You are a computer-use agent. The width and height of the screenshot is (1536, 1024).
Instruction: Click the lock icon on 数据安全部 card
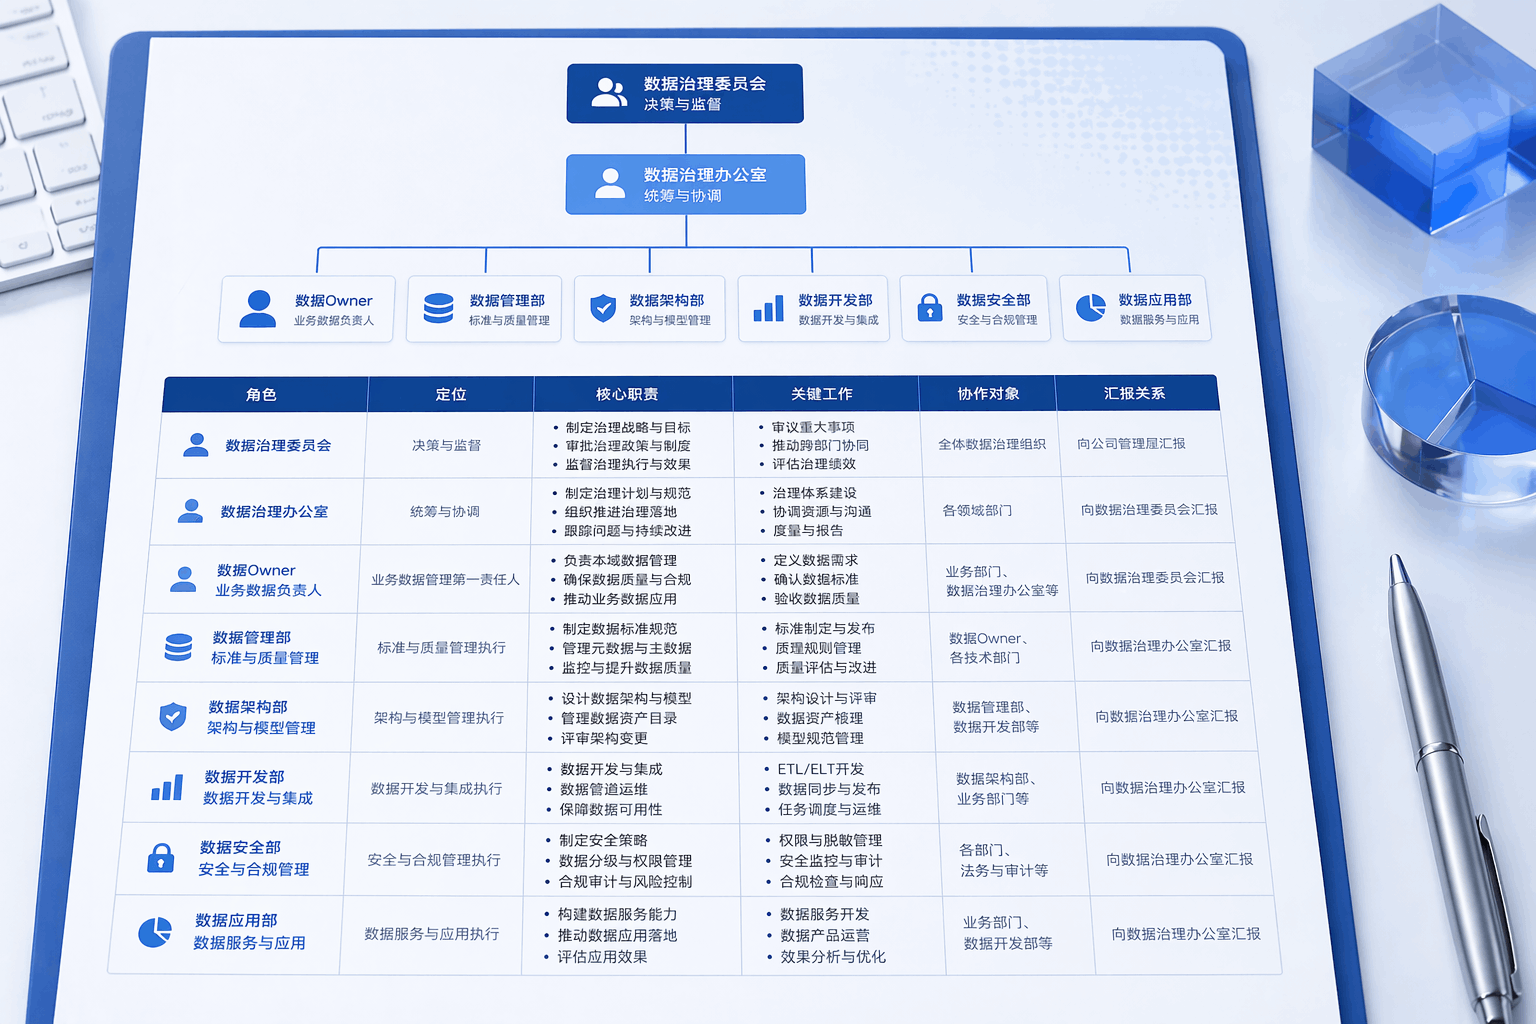(x=928, y=309)
